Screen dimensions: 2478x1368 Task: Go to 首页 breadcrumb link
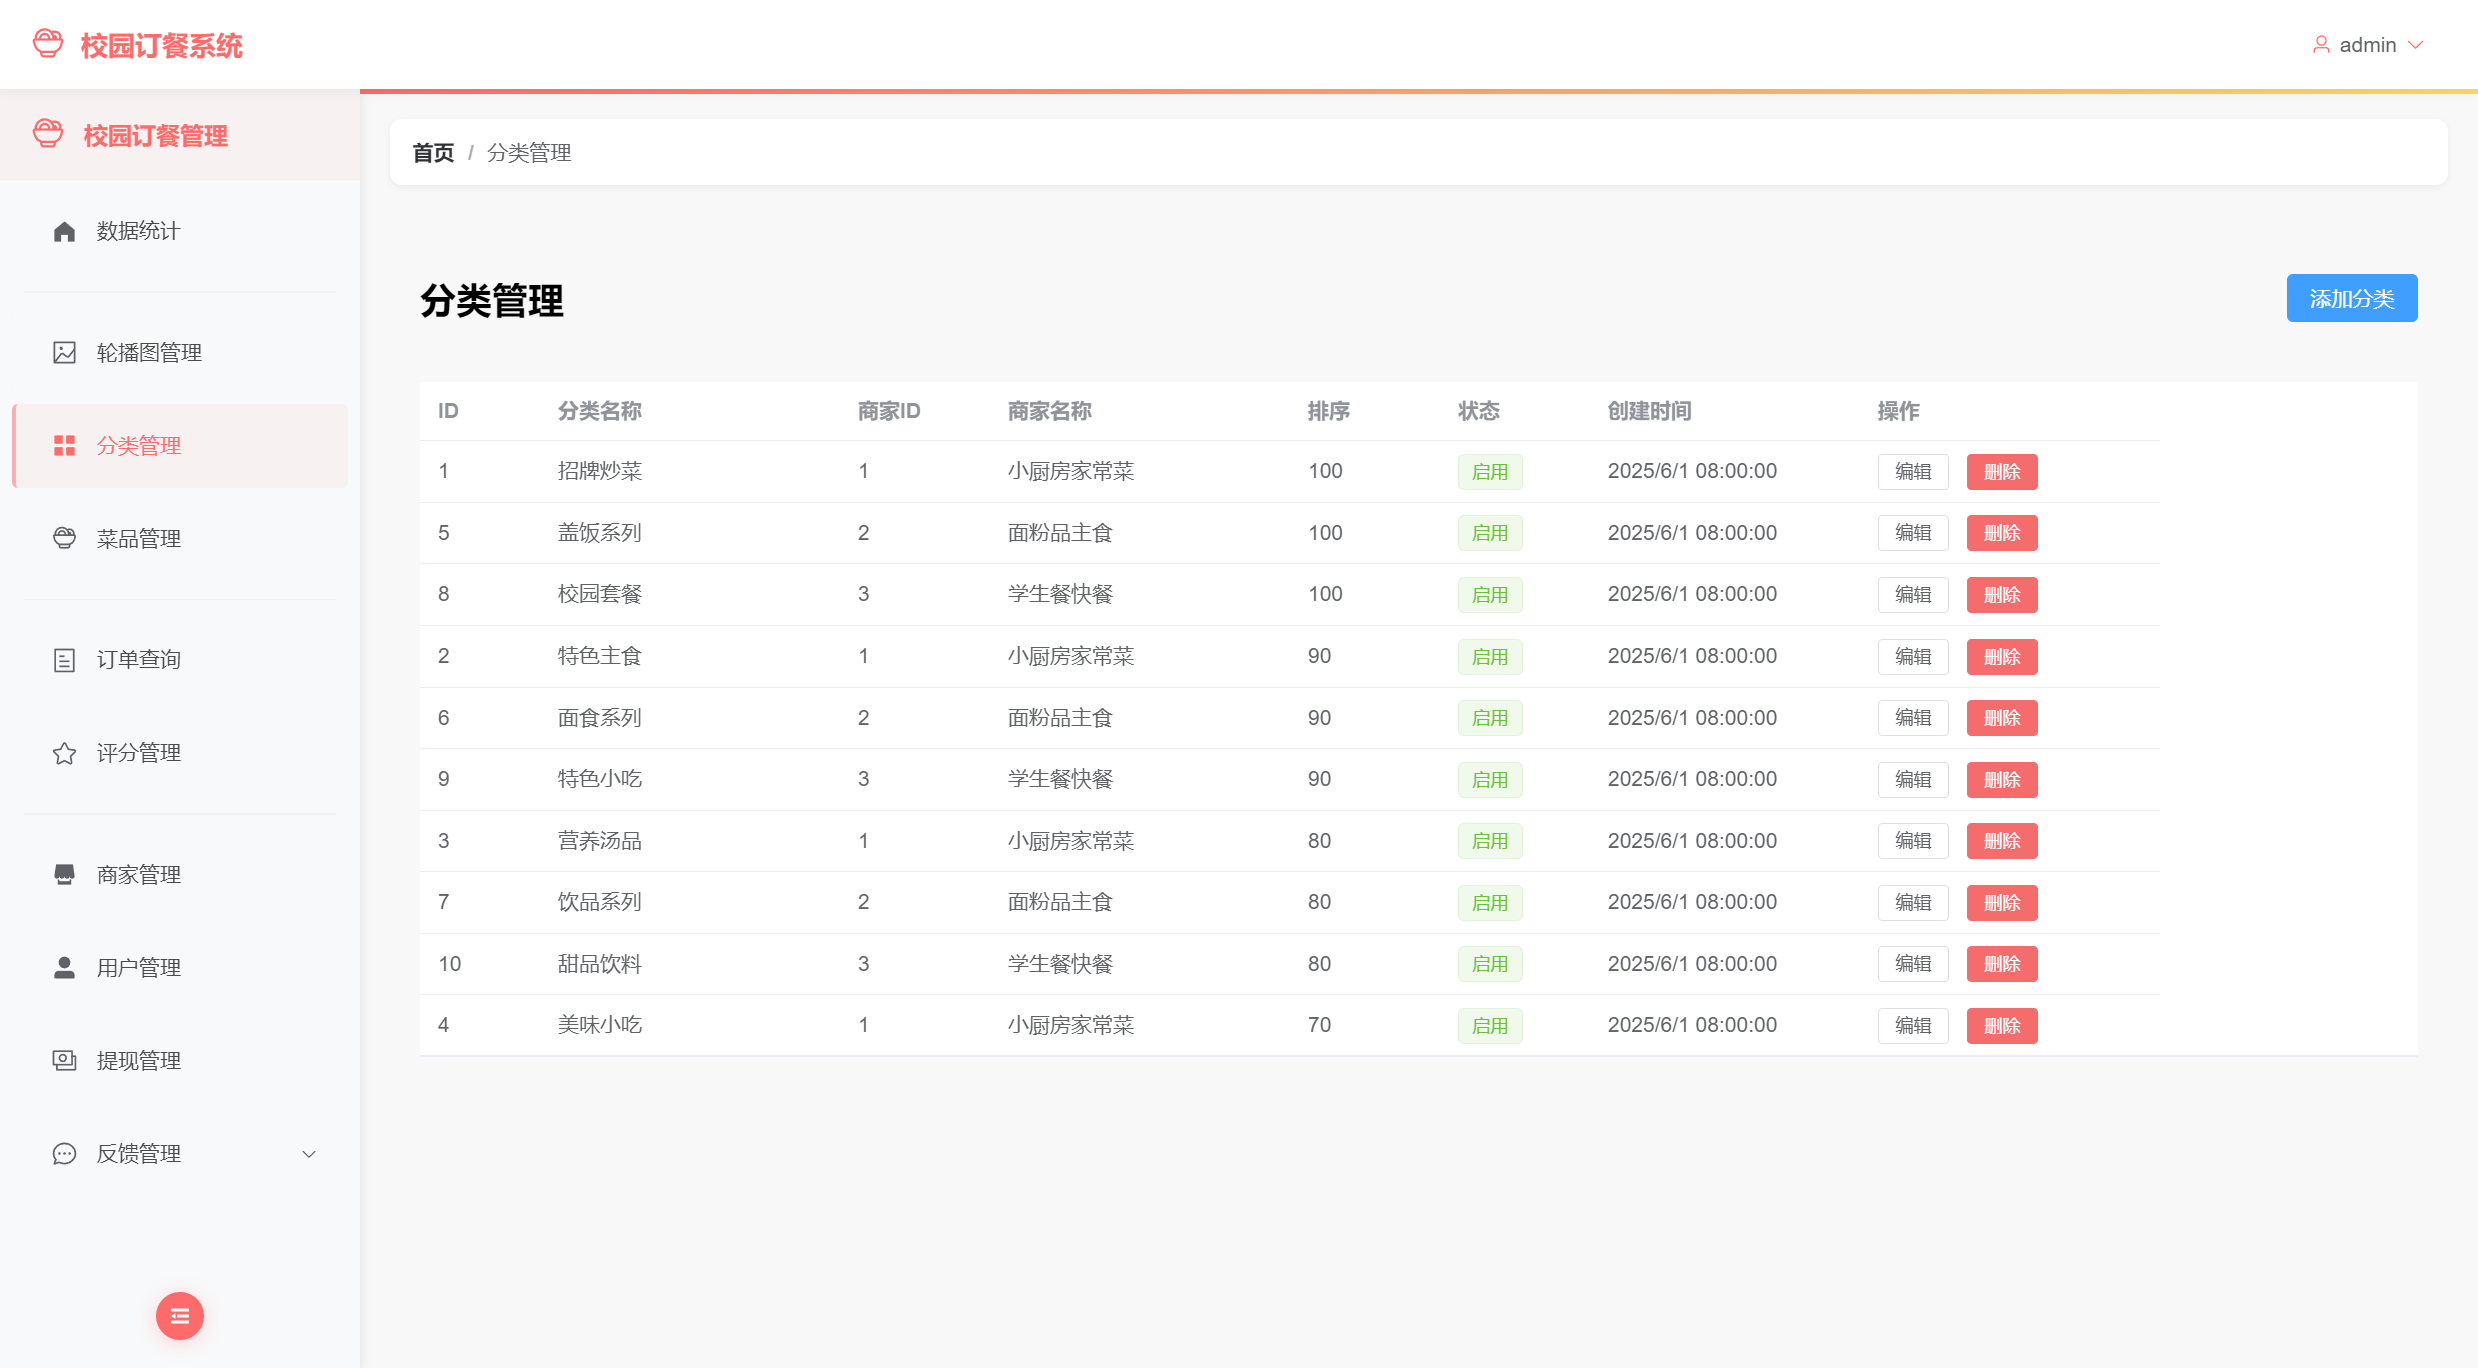pos(433,153)
